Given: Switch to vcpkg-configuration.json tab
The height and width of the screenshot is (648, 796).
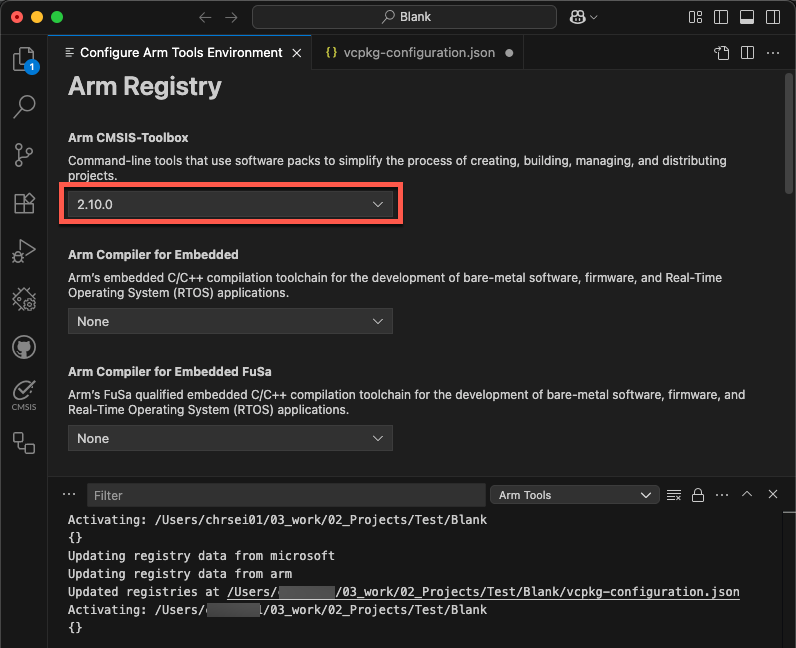Looking at the screenshot, I should [x=418, y=53].
